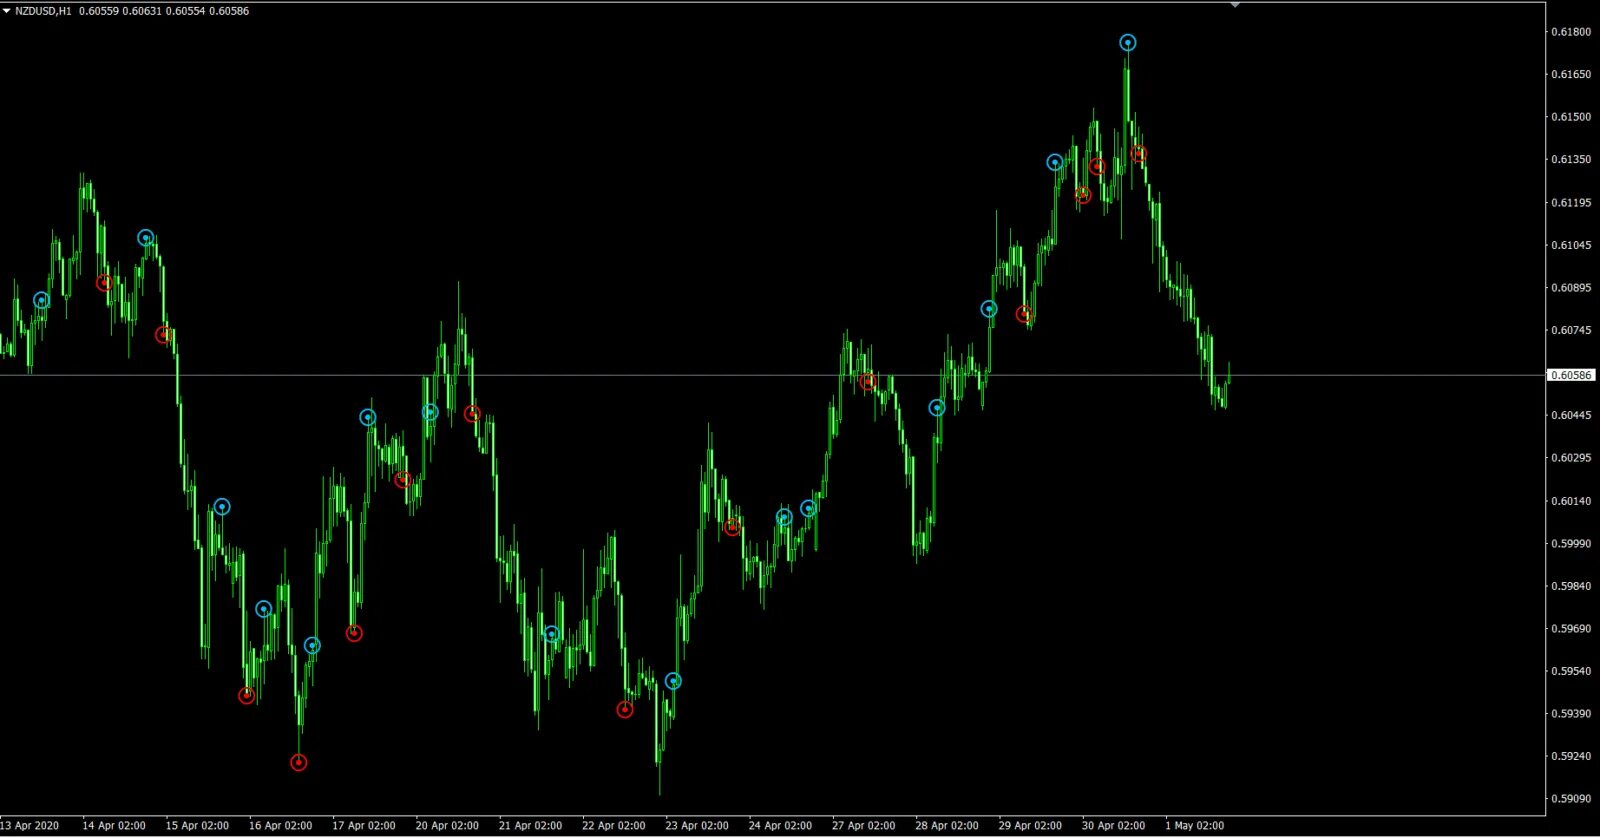Click the 17 Apr 02:00 time label

pyautogui.click(x=364, y=826)
